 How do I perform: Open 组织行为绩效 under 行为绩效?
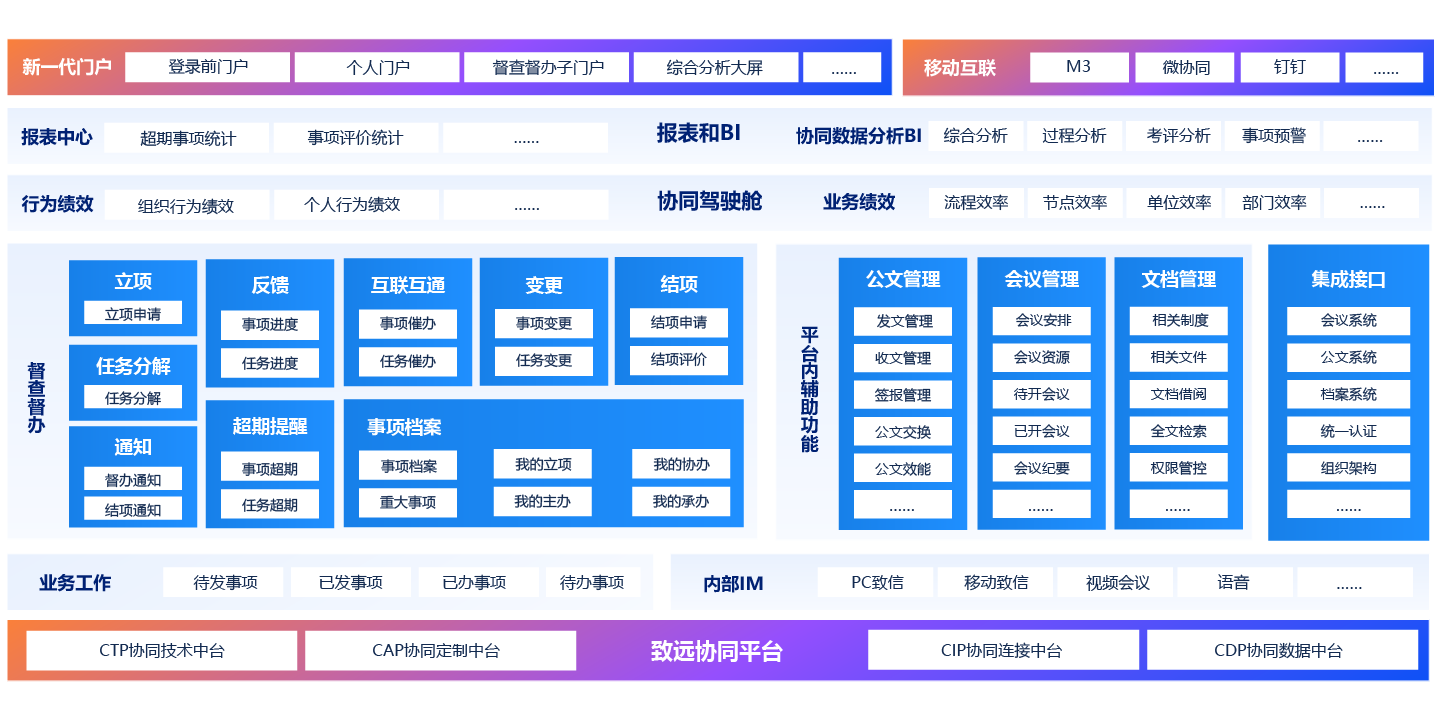point(187,202)
